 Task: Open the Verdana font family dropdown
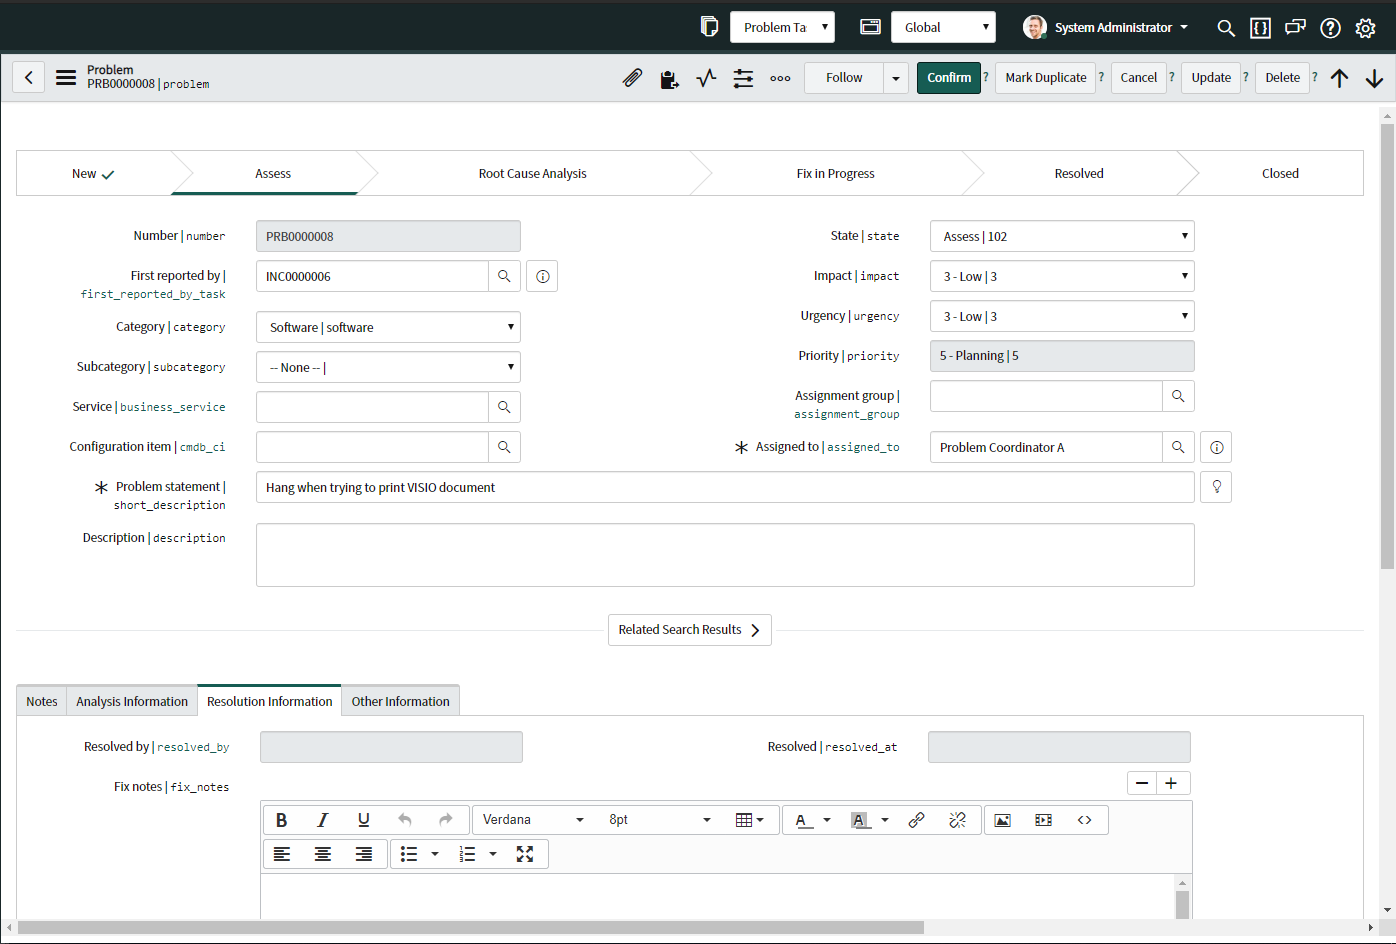tap(533, 820)
